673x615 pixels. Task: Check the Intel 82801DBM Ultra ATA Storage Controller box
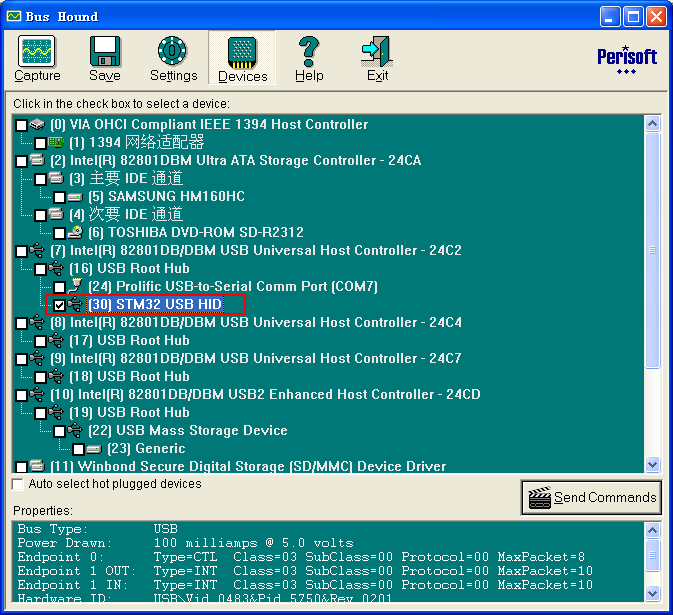click(21, 161)
